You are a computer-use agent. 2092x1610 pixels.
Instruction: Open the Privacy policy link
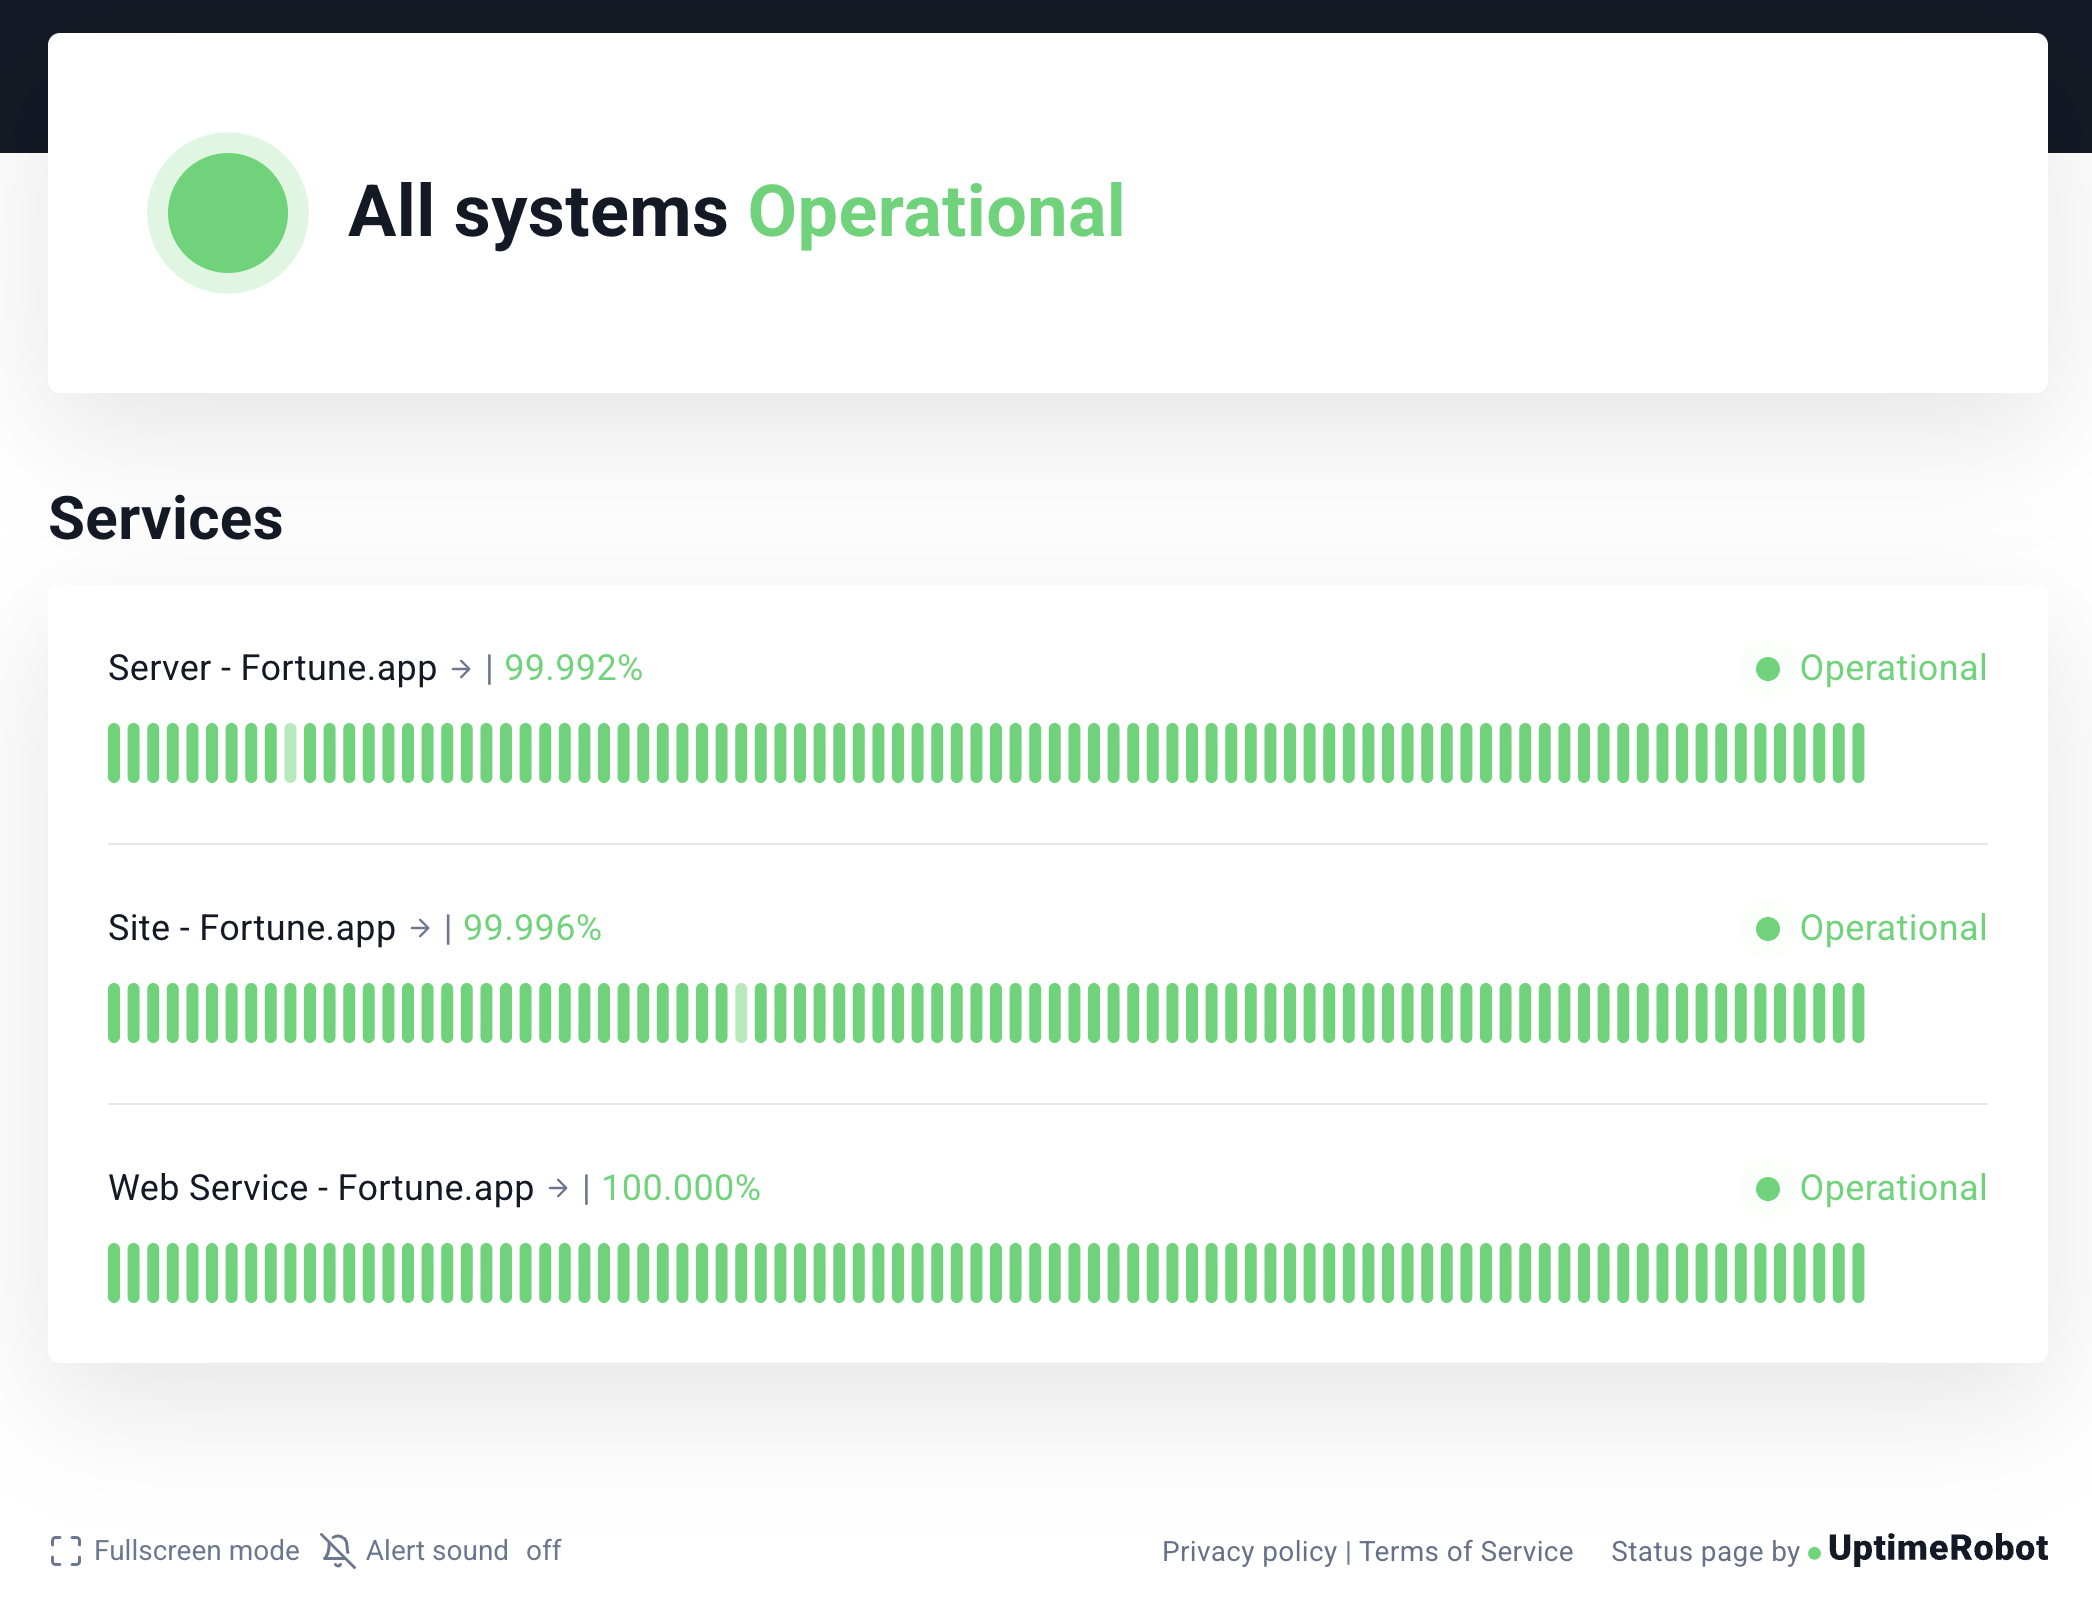point(1249,1552)
